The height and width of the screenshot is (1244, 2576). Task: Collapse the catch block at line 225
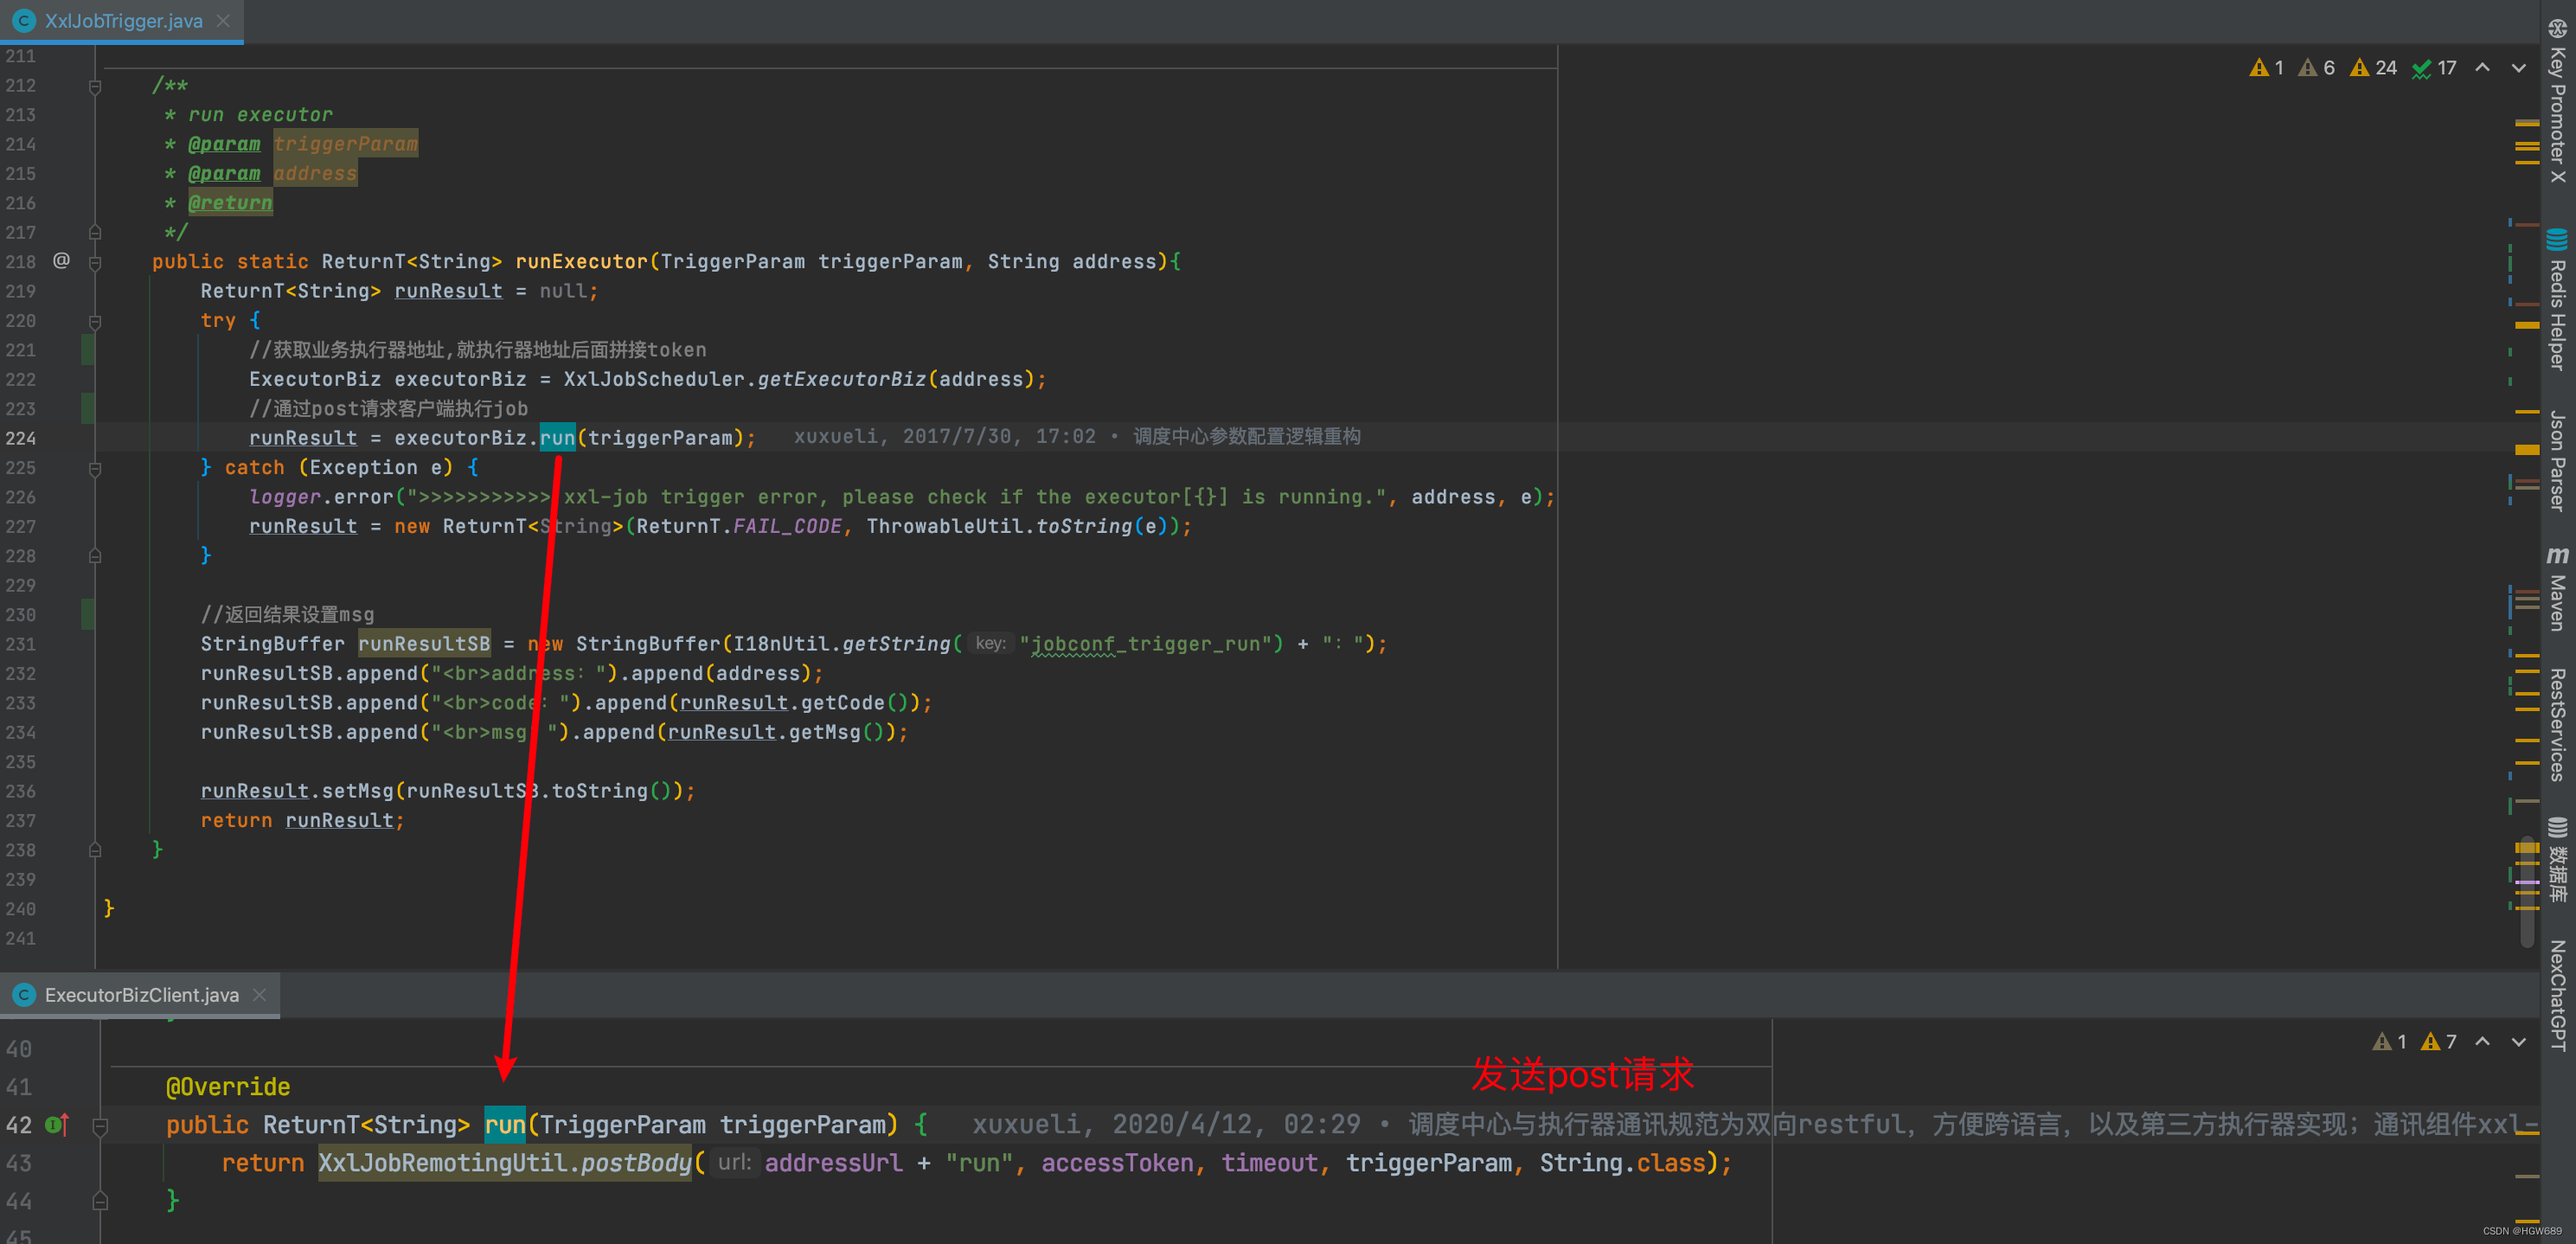coord(95,469)
